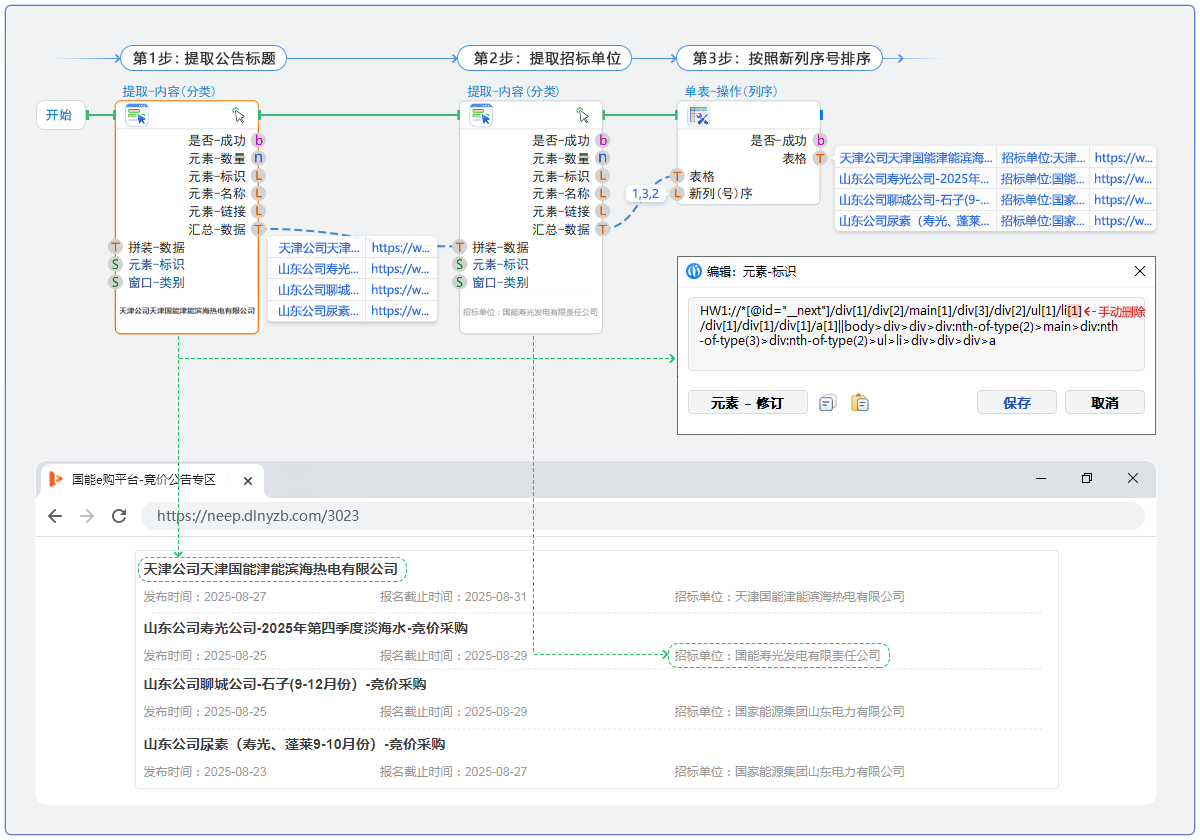
Task: Click the 元素-链接 L port on the step 1 node
Action: click(x=258, y=211)
